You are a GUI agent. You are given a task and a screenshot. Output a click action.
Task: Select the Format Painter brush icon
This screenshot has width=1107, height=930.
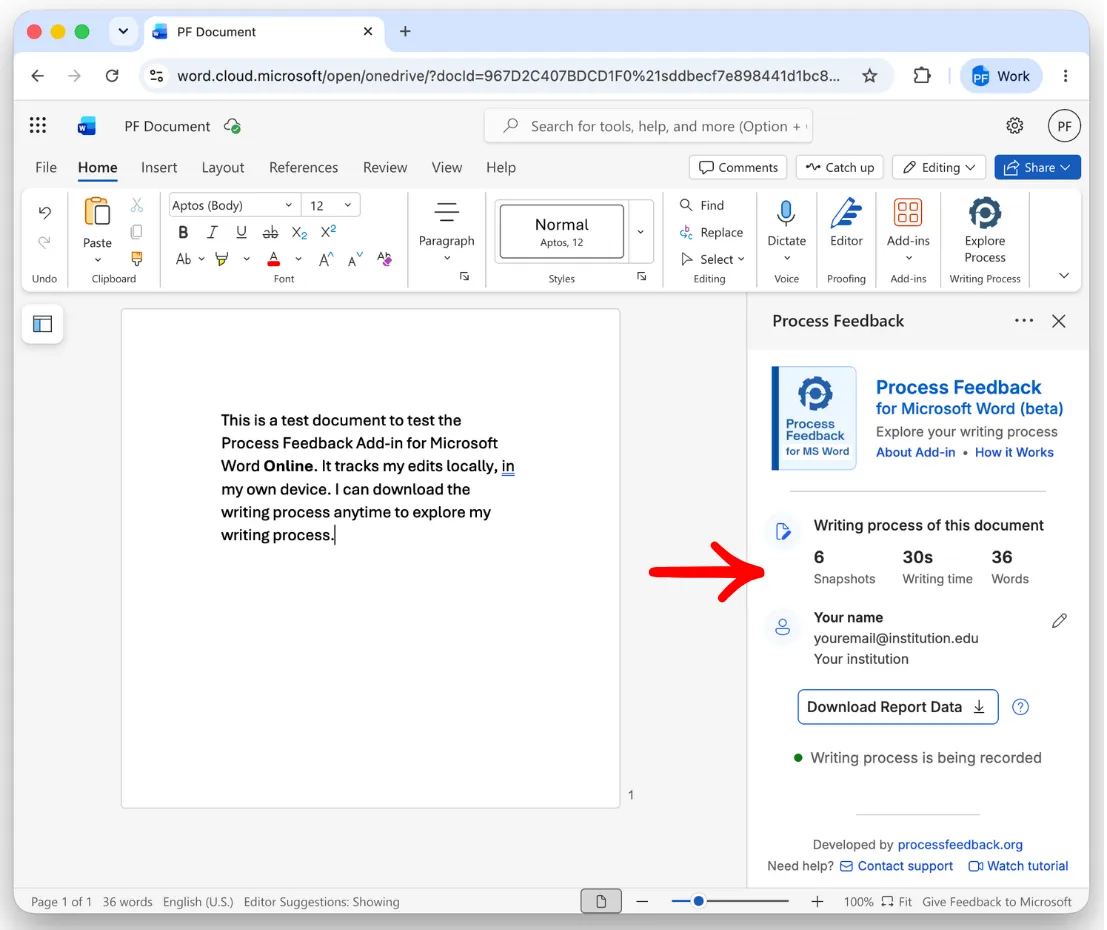pos(137,258)
